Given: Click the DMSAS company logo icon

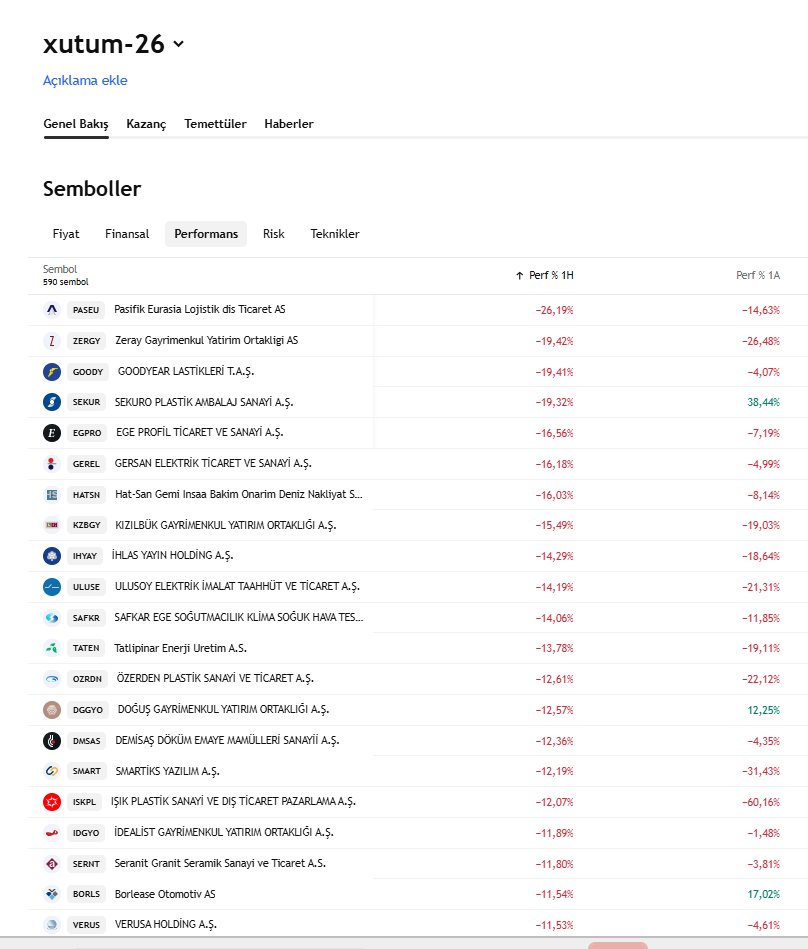Looking at the screenshot, I should coord(52,740).
